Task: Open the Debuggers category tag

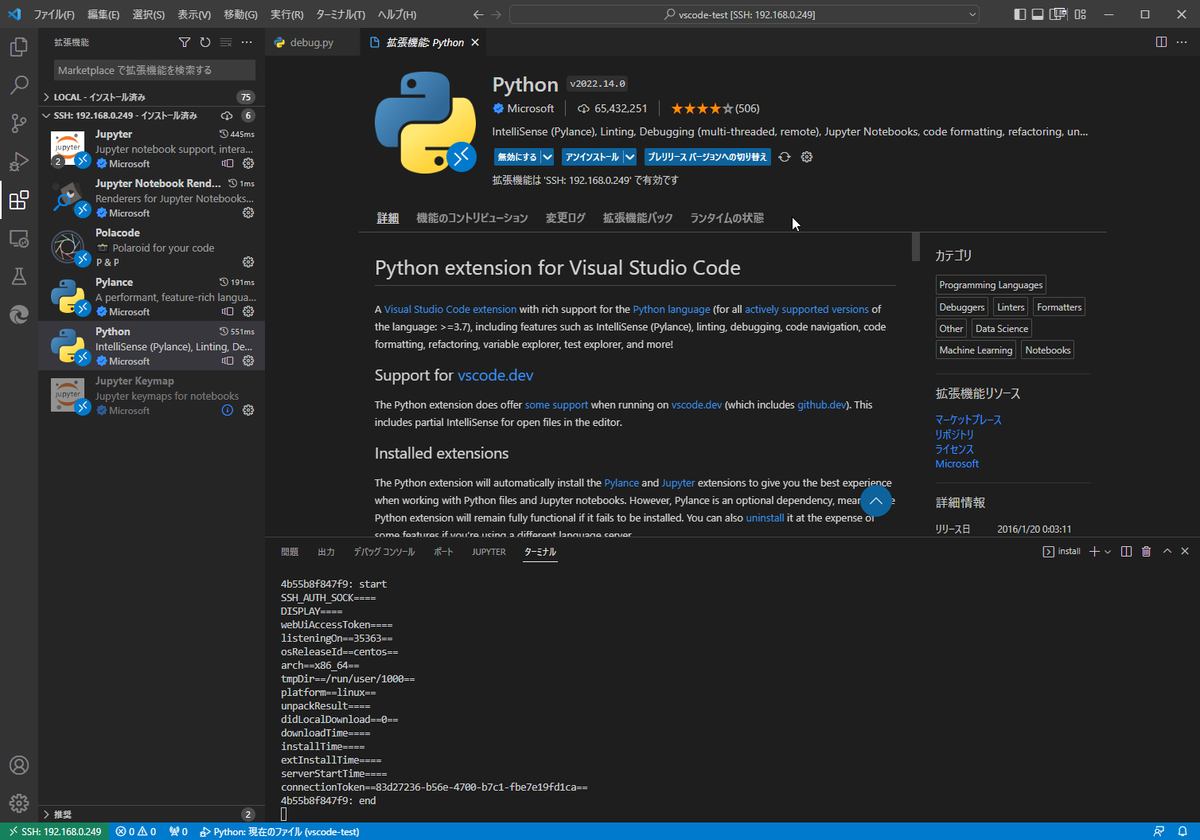Action: pos(962,307)
